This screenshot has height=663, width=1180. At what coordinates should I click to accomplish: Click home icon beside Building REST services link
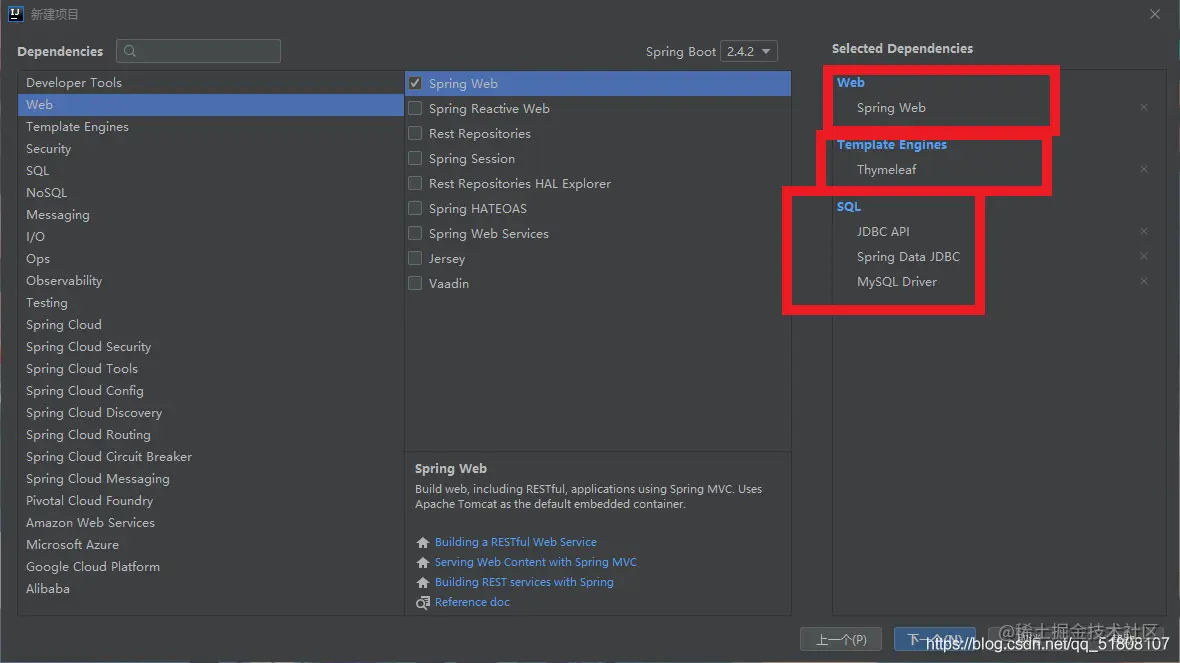422,582
